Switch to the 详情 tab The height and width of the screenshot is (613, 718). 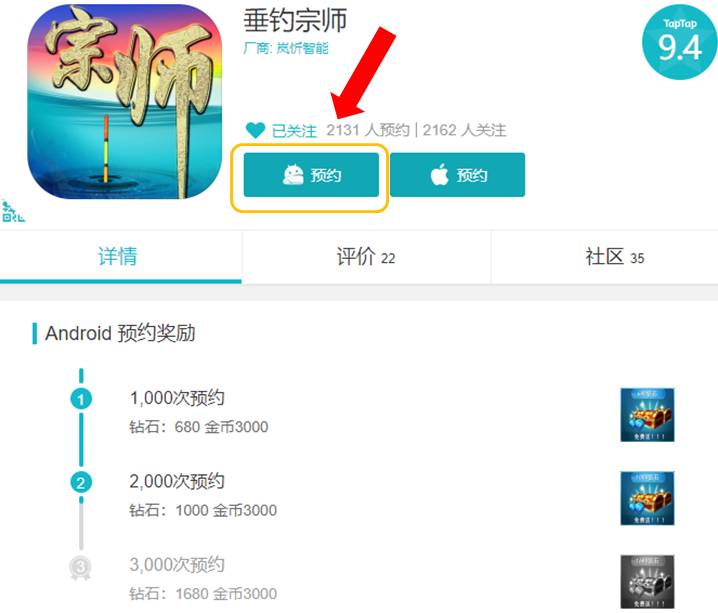120,256
